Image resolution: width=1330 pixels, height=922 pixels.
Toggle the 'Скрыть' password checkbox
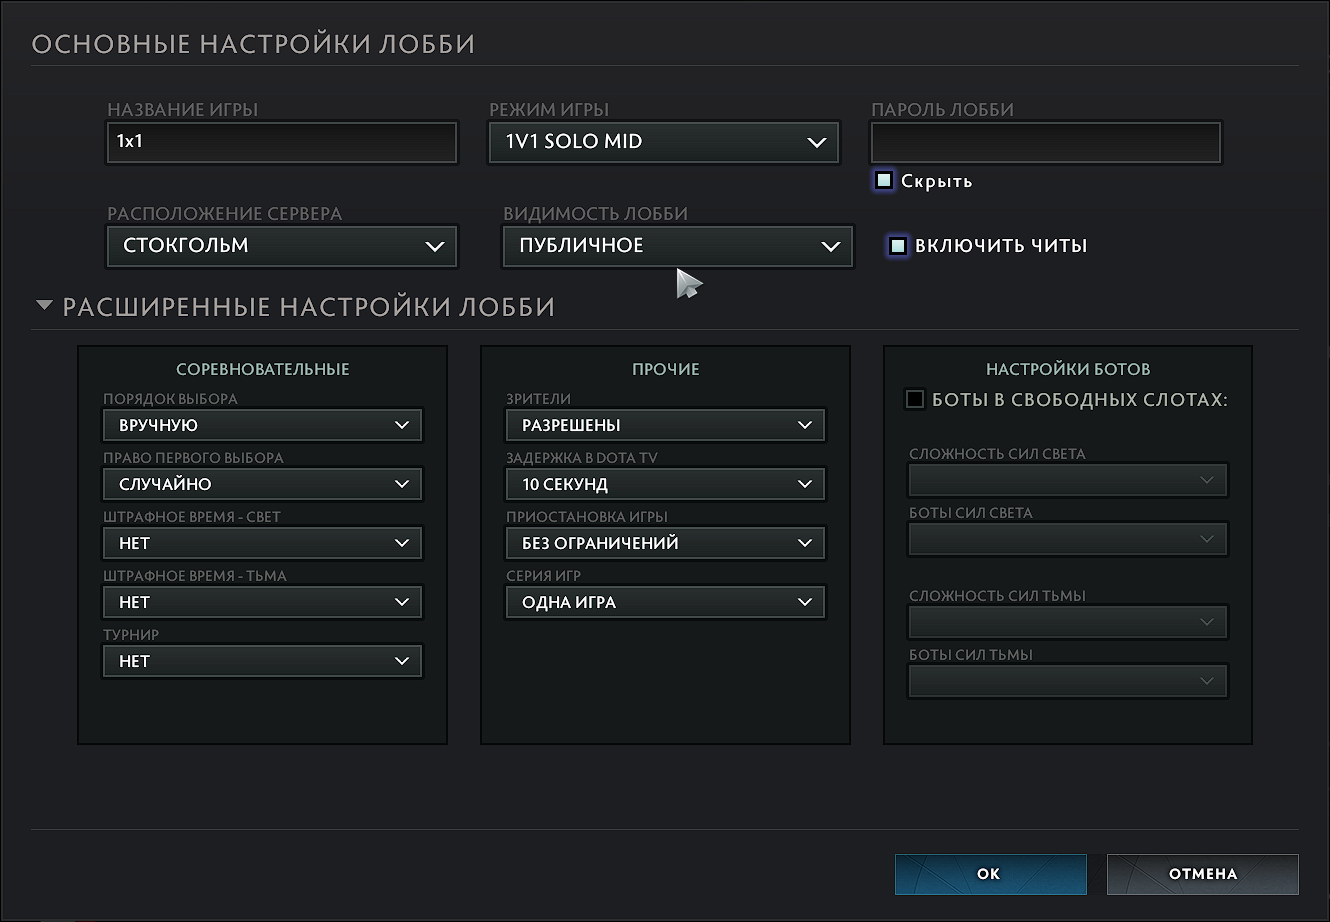coord(884,181)
